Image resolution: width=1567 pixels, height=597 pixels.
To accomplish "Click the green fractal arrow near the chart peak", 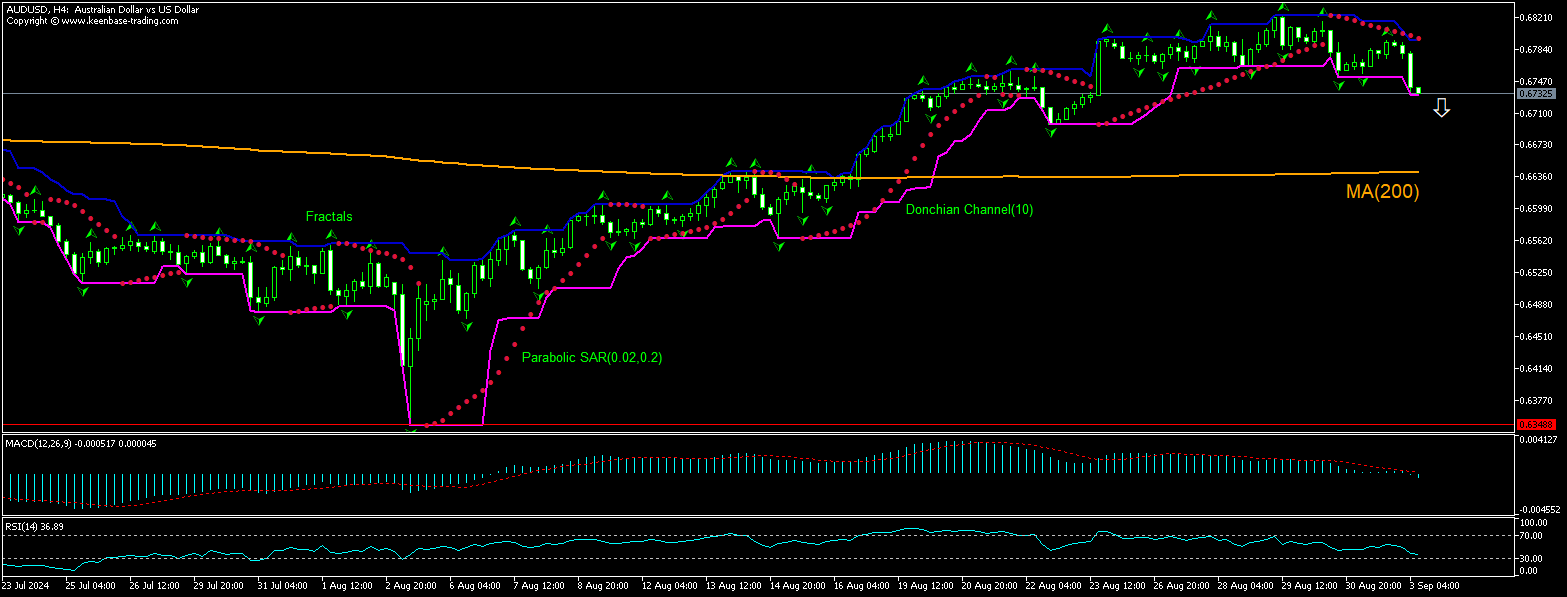I will click(1283, 8).
